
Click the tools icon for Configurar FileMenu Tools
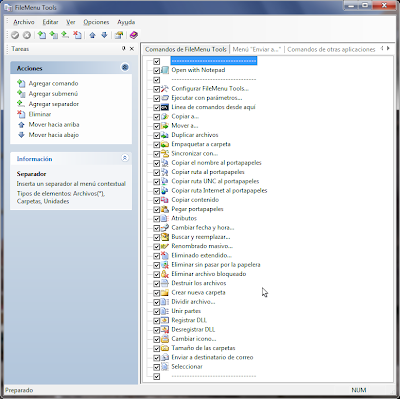coord(165,89)
